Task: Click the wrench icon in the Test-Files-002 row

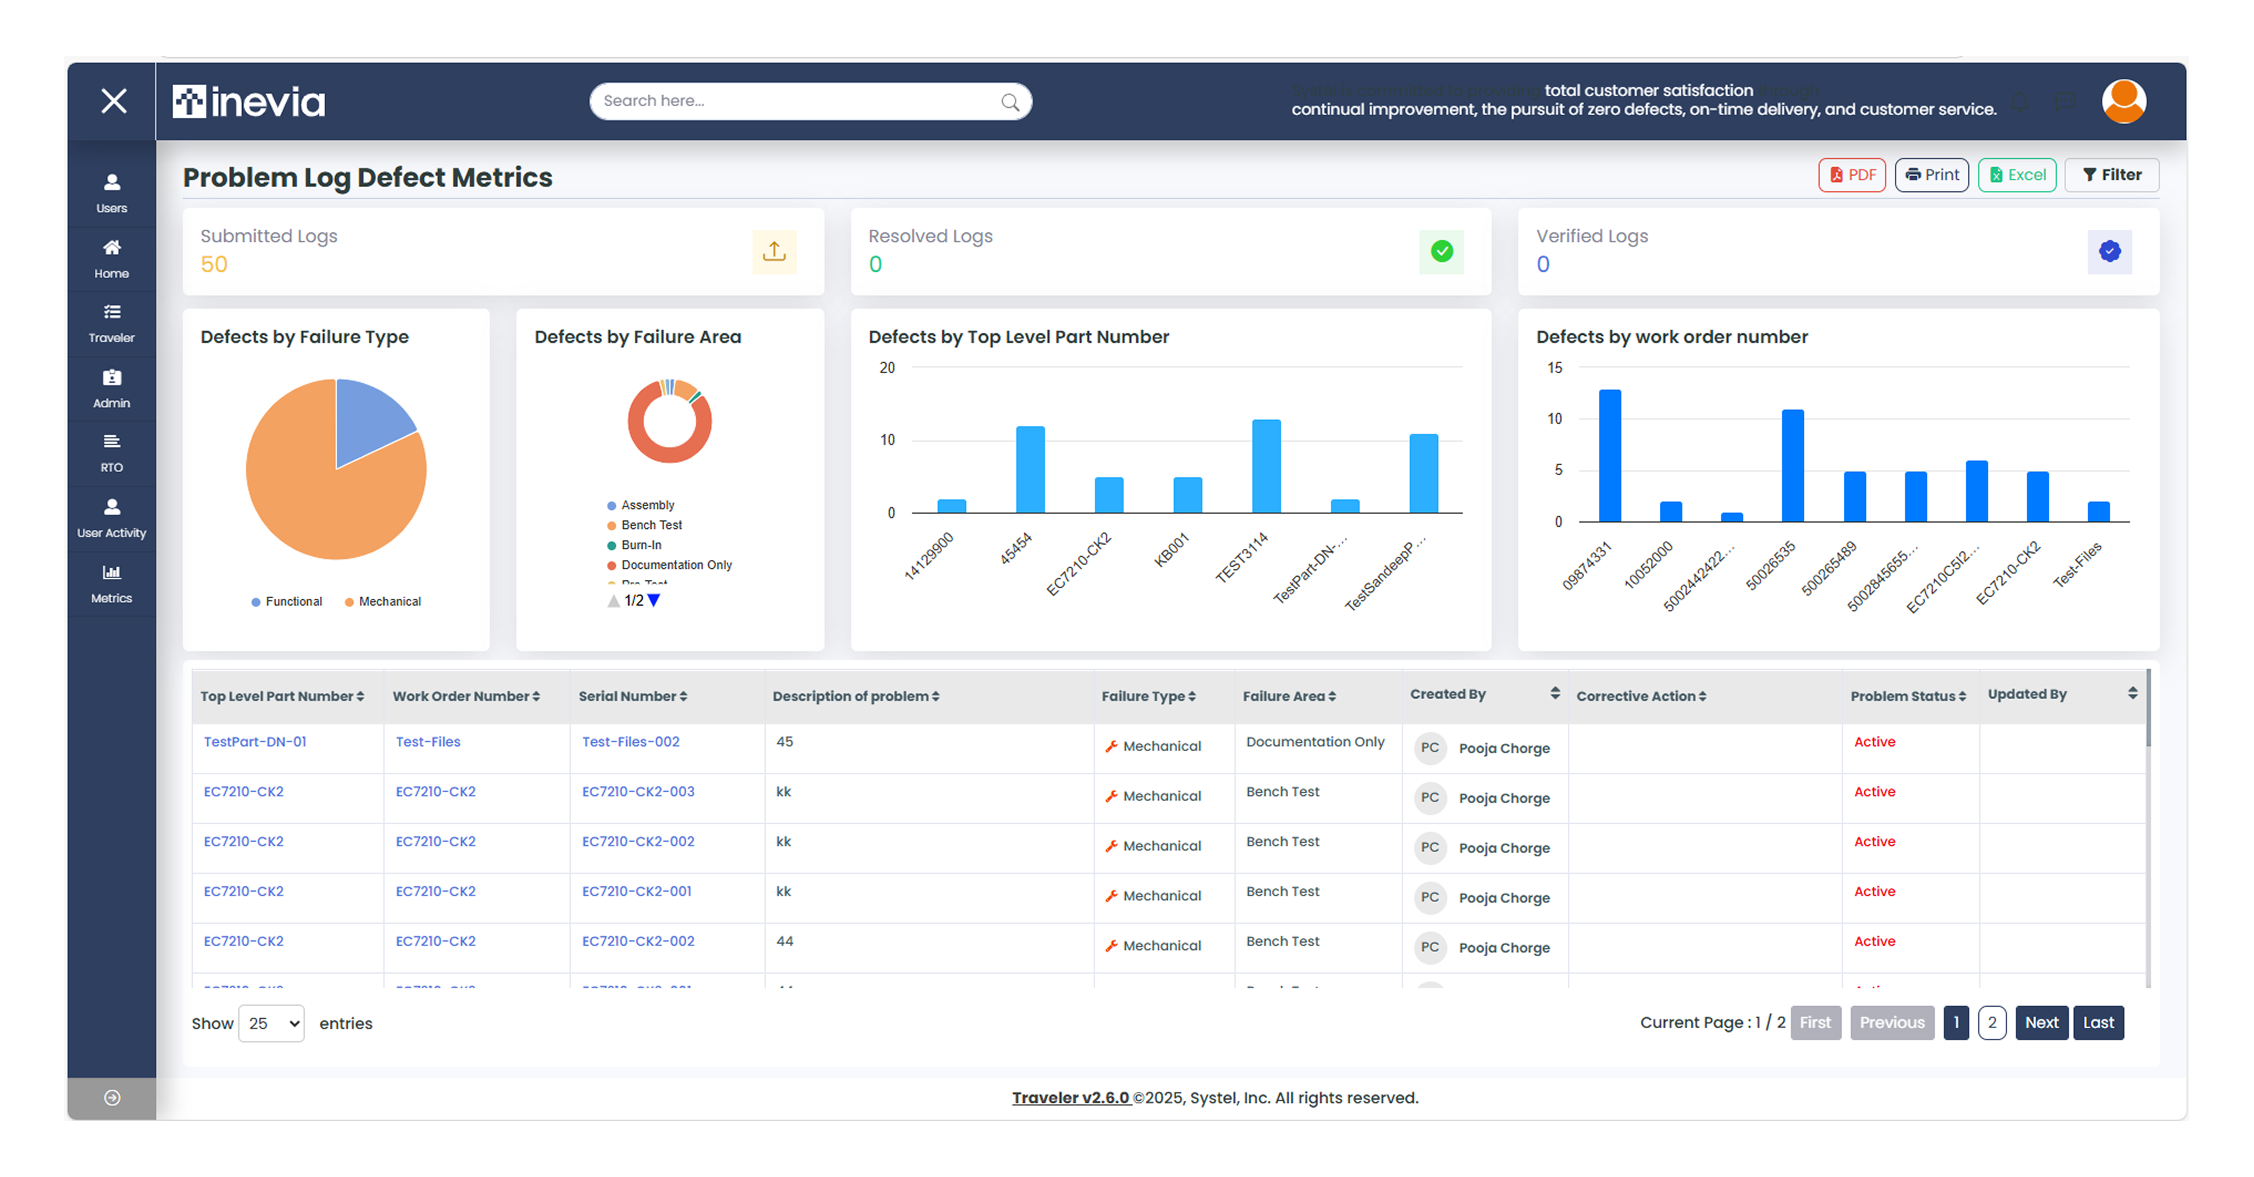Action: [1110, 747]
